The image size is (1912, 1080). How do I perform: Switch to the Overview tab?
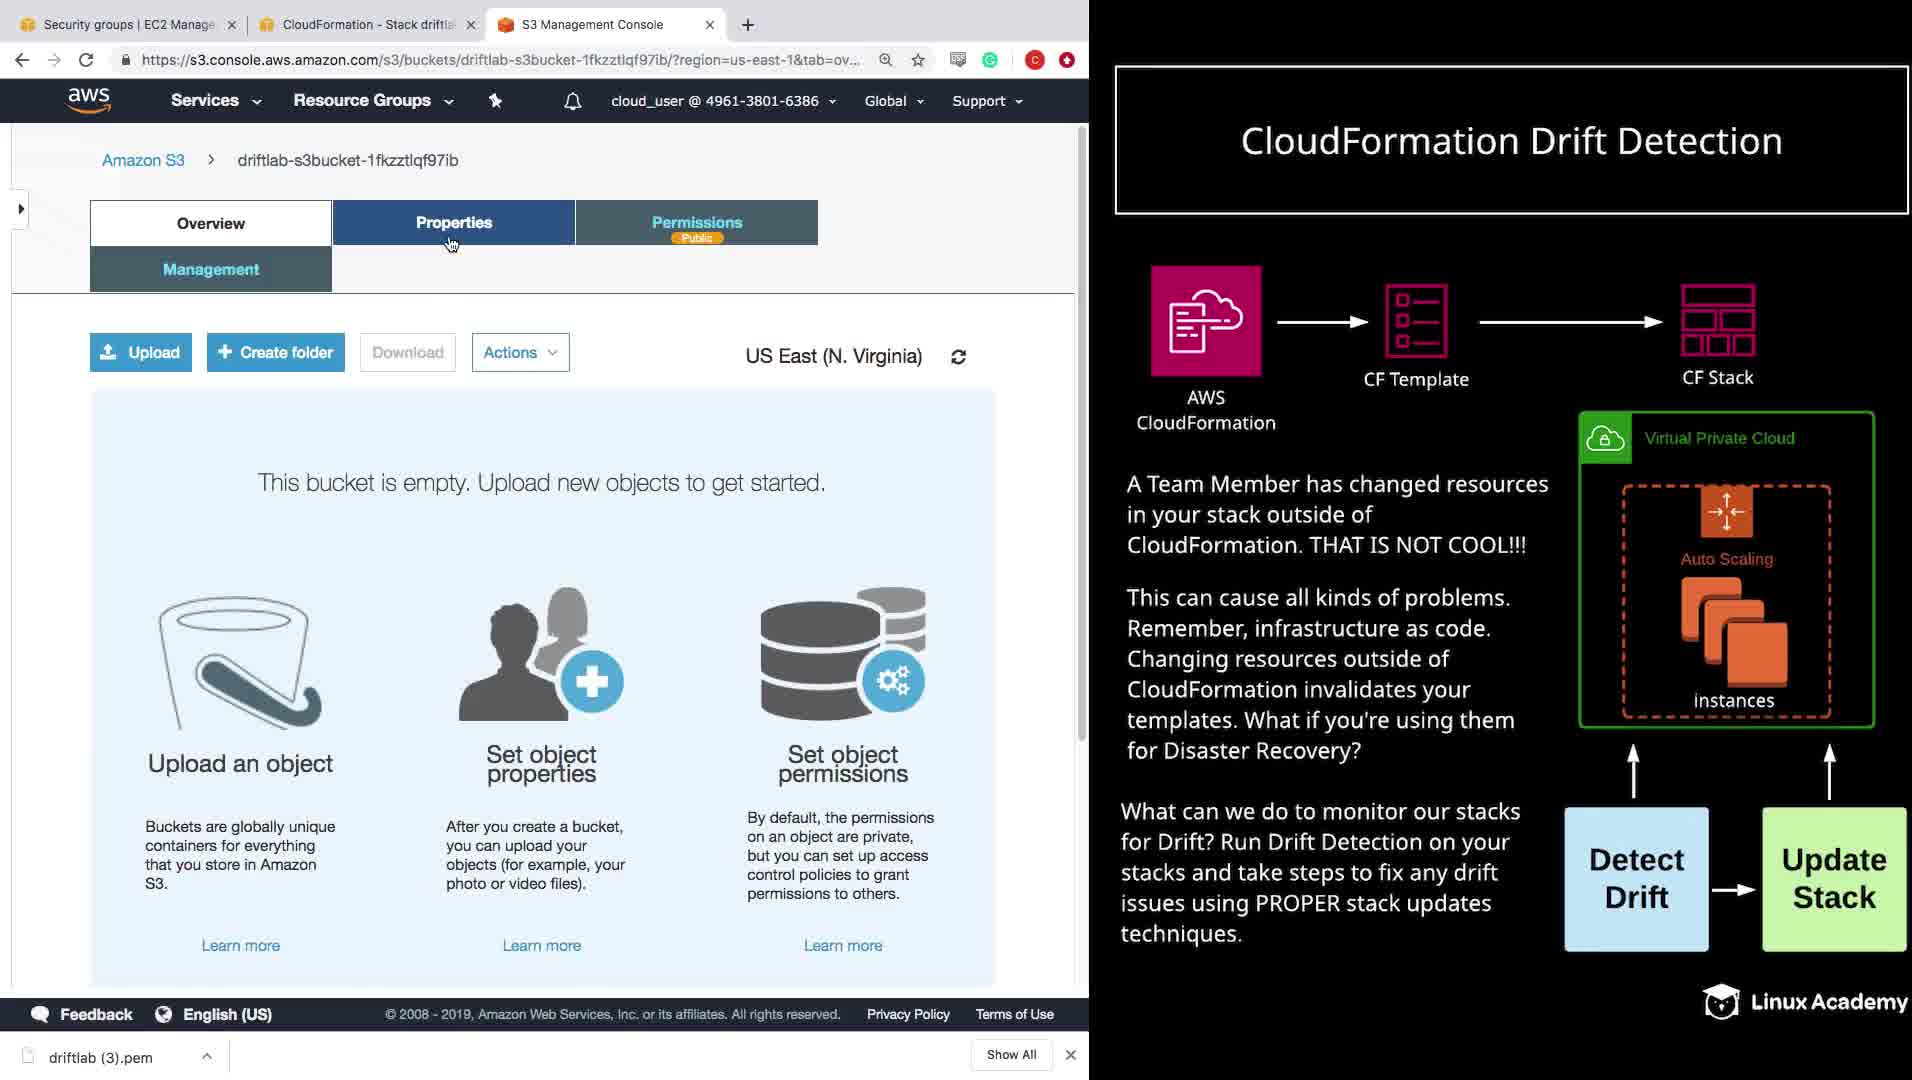click(x=211, y=223)
